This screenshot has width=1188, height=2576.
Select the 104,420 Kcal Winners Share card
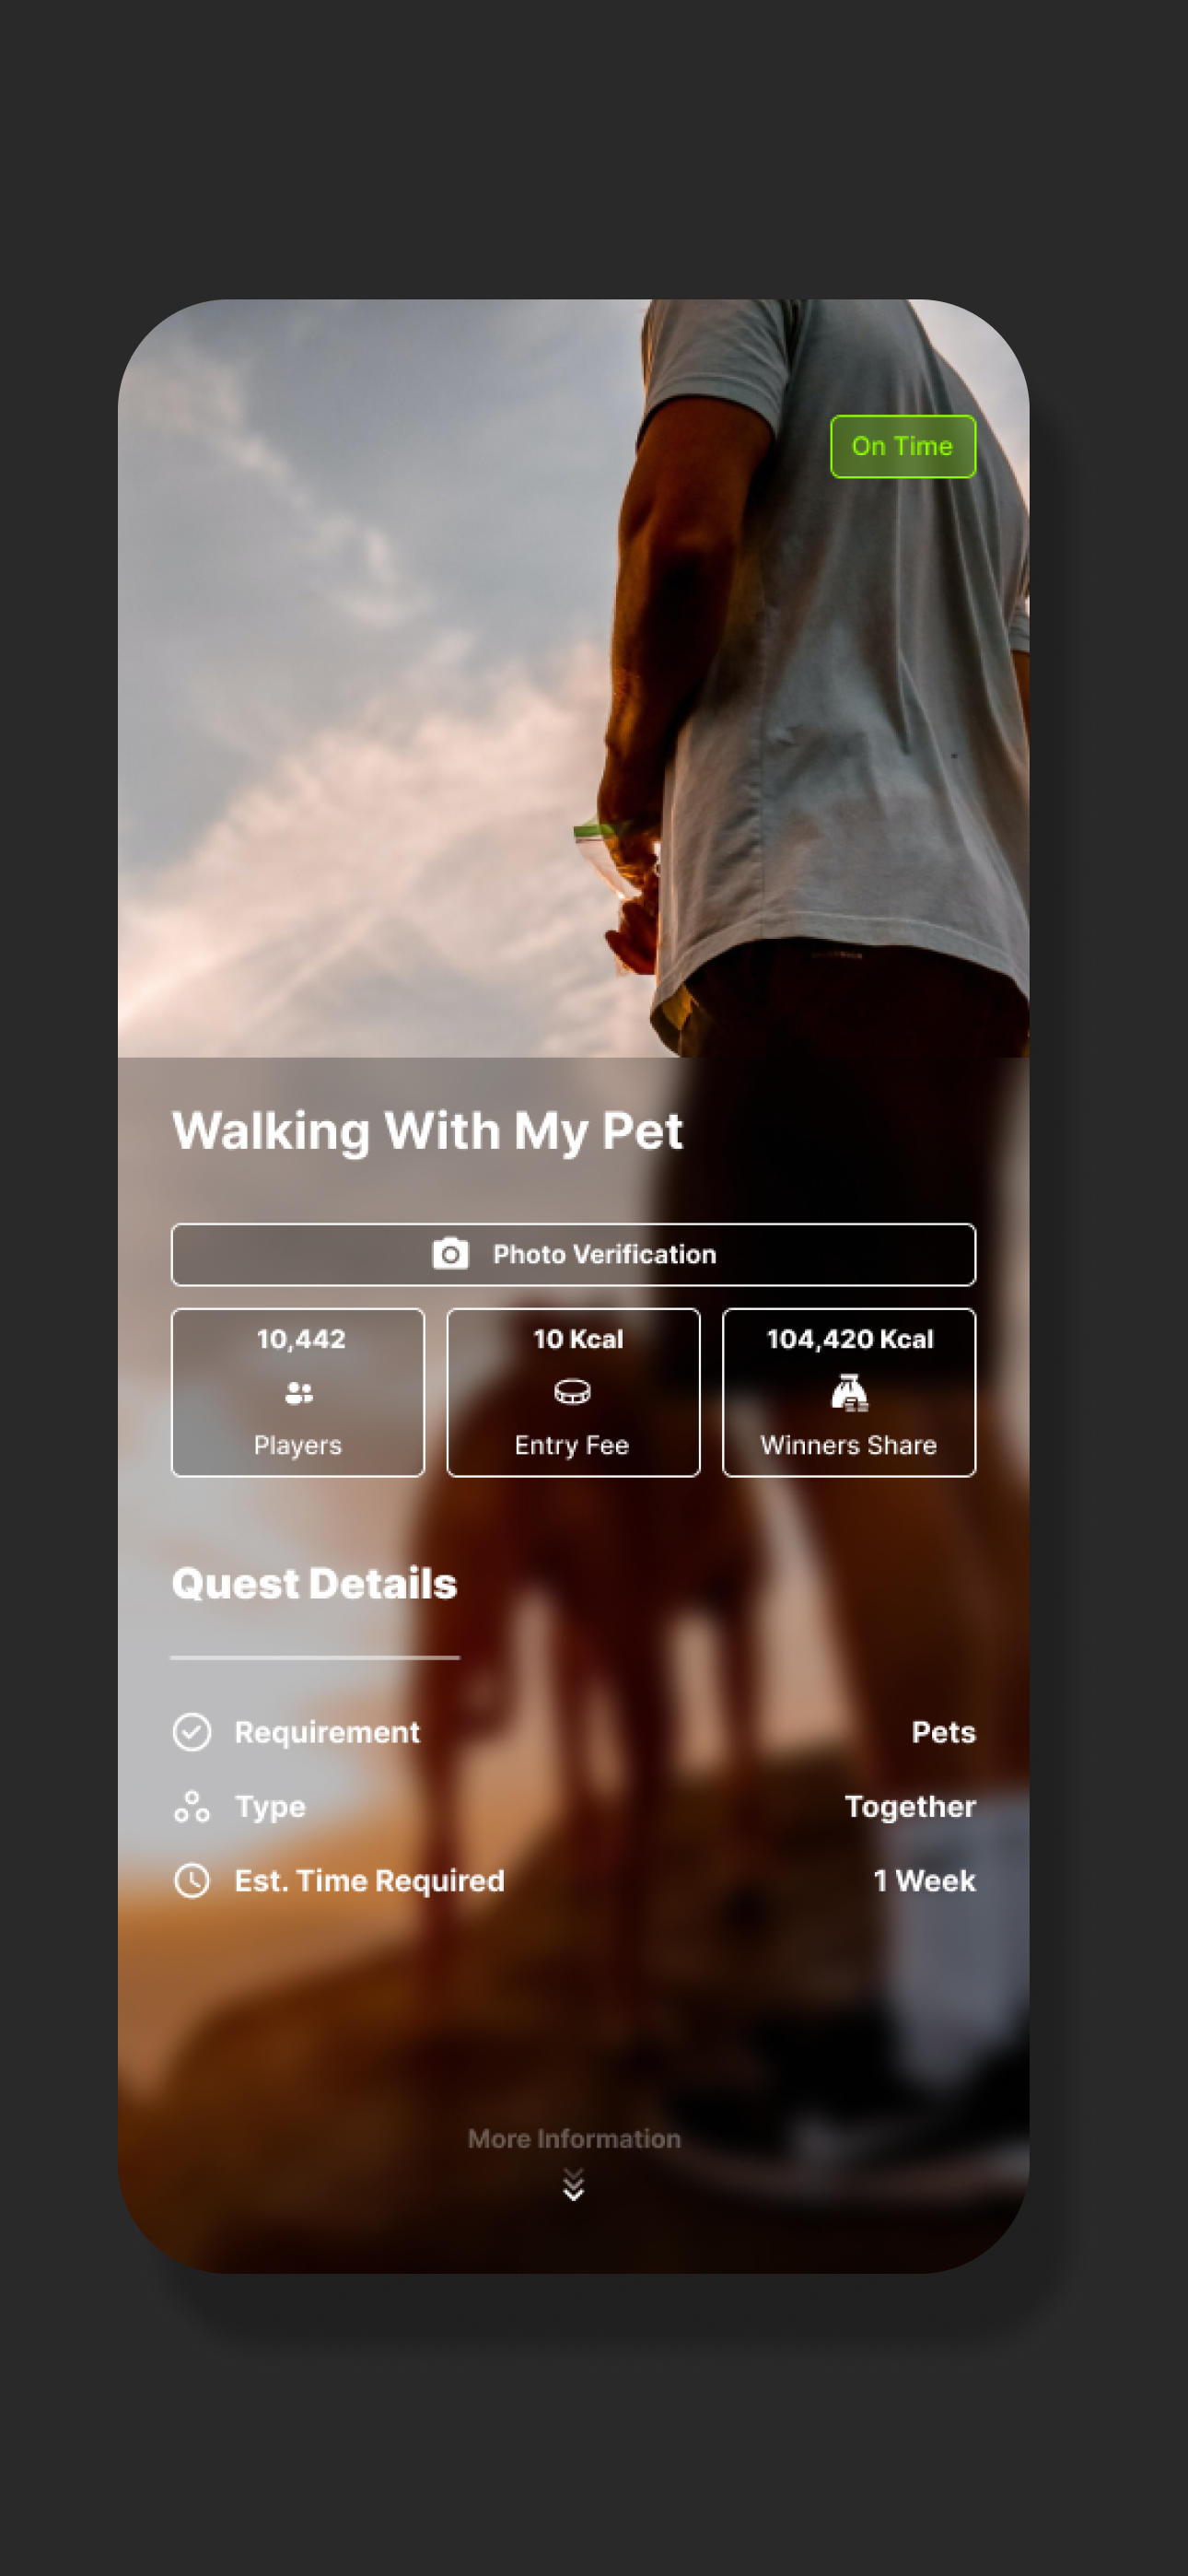(x=849, y=1392)
